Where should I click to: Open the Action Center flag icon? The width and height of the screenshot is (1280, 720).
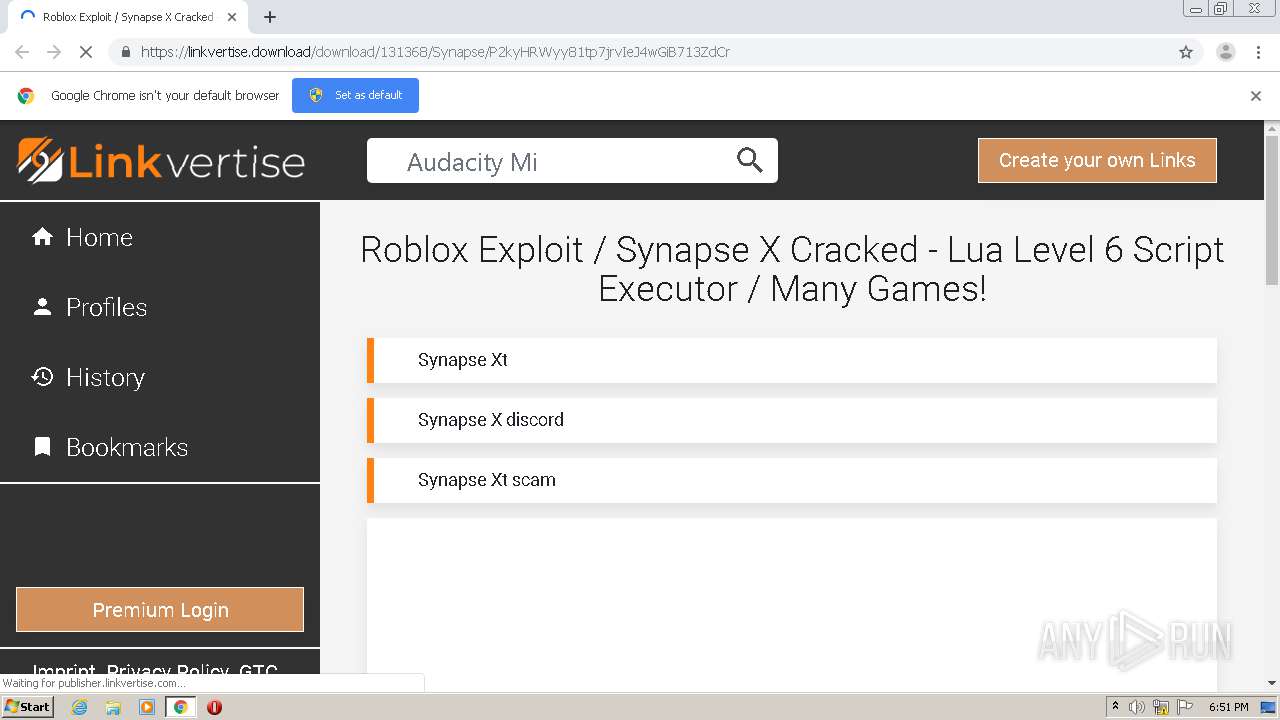1184,707
